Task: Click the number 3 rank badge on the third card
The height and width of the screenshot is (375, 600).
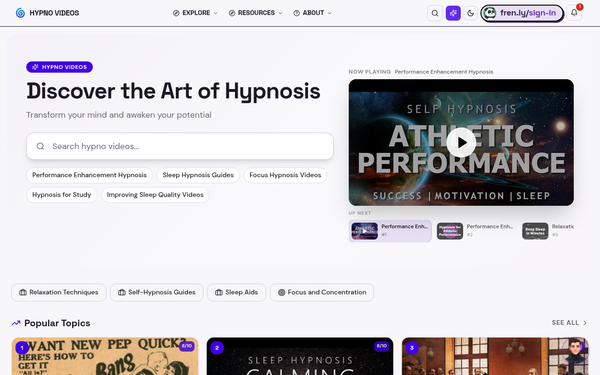Action: 412,348
